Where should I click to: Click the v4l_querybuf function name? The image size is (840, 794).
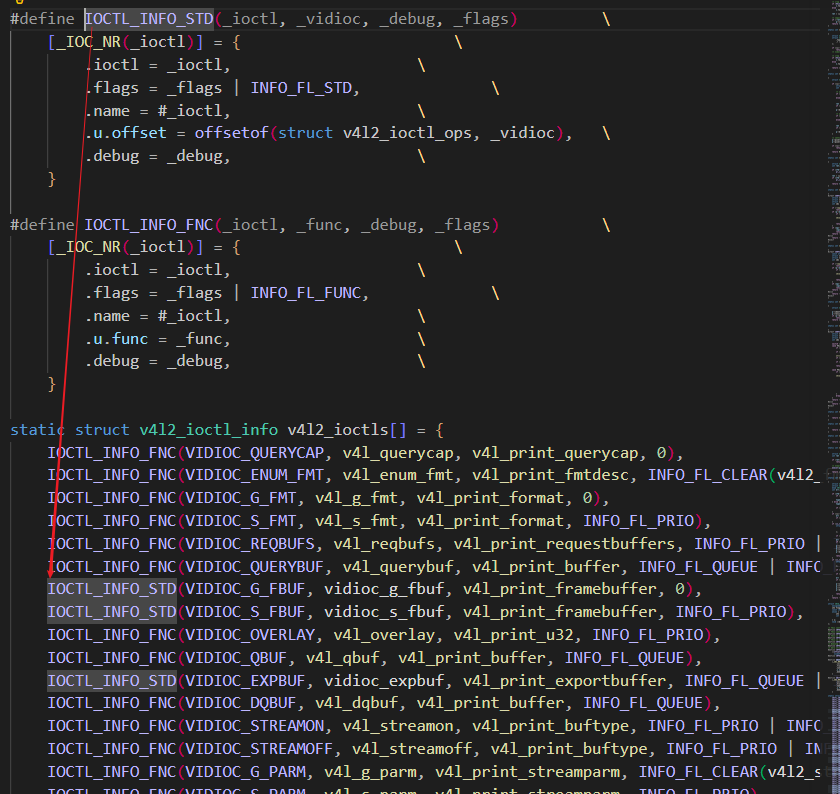click(x=398, y=567)
